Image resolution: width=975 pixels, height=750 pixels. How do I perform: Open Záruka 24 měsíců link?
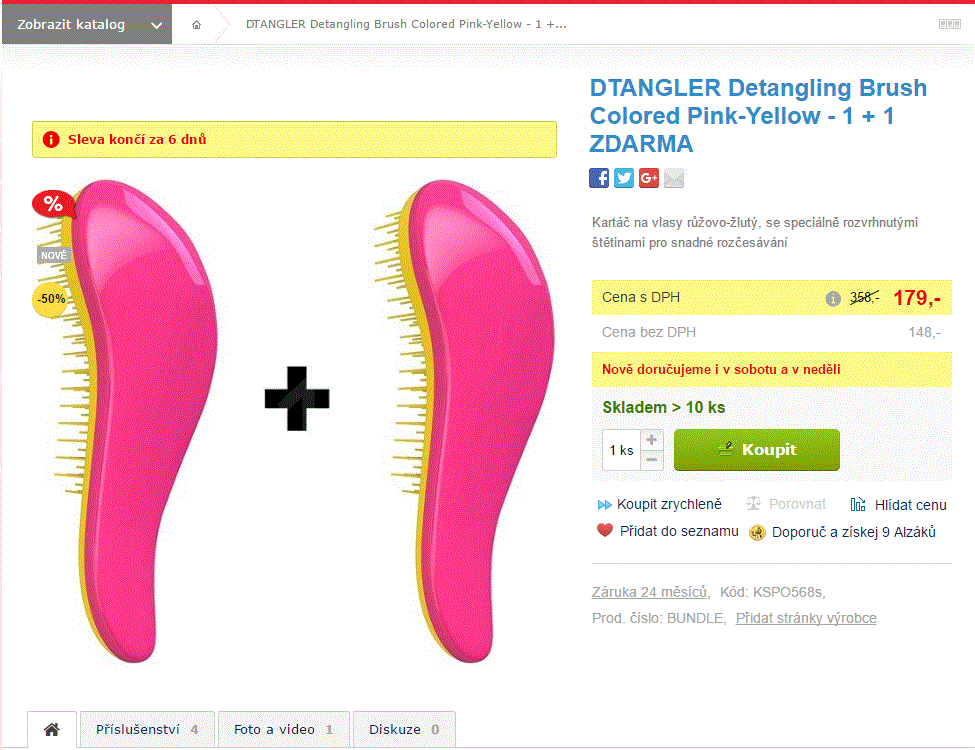[649, 592]
